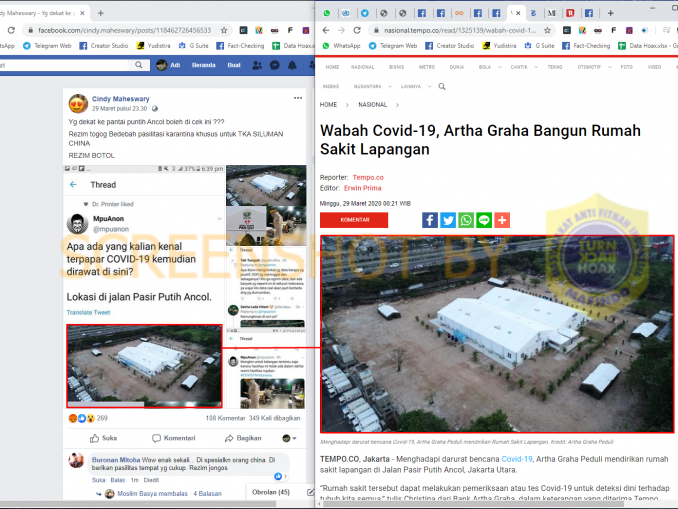This screenshot has width=678, height=509.
Task: Open a new tab in the Facebook window
Action: point(100,13)
